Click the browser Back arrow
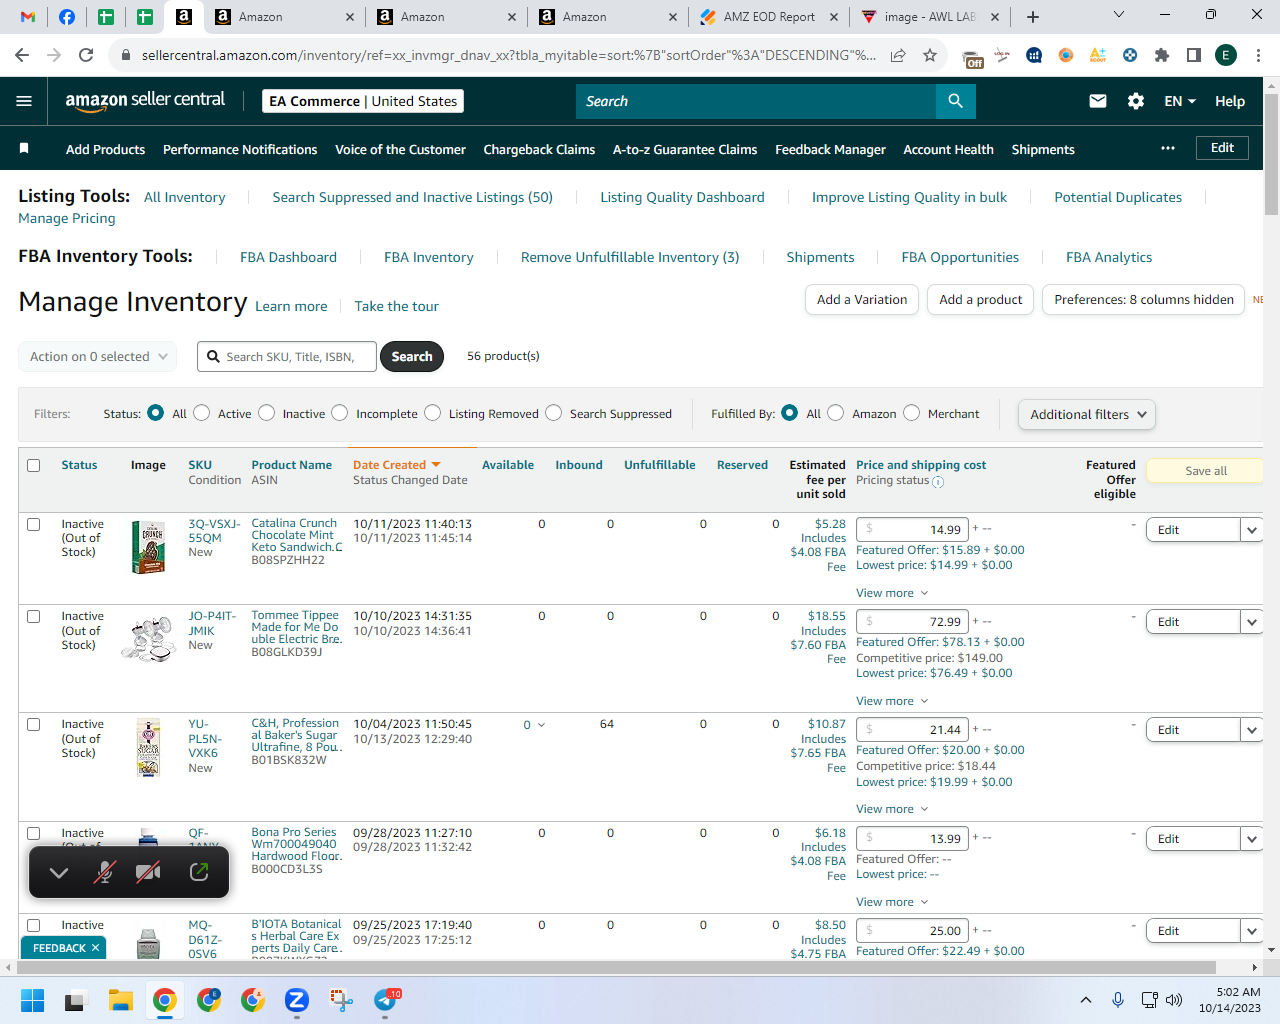This screenshot has height=1024, width=1280. (x=22, y=55)
